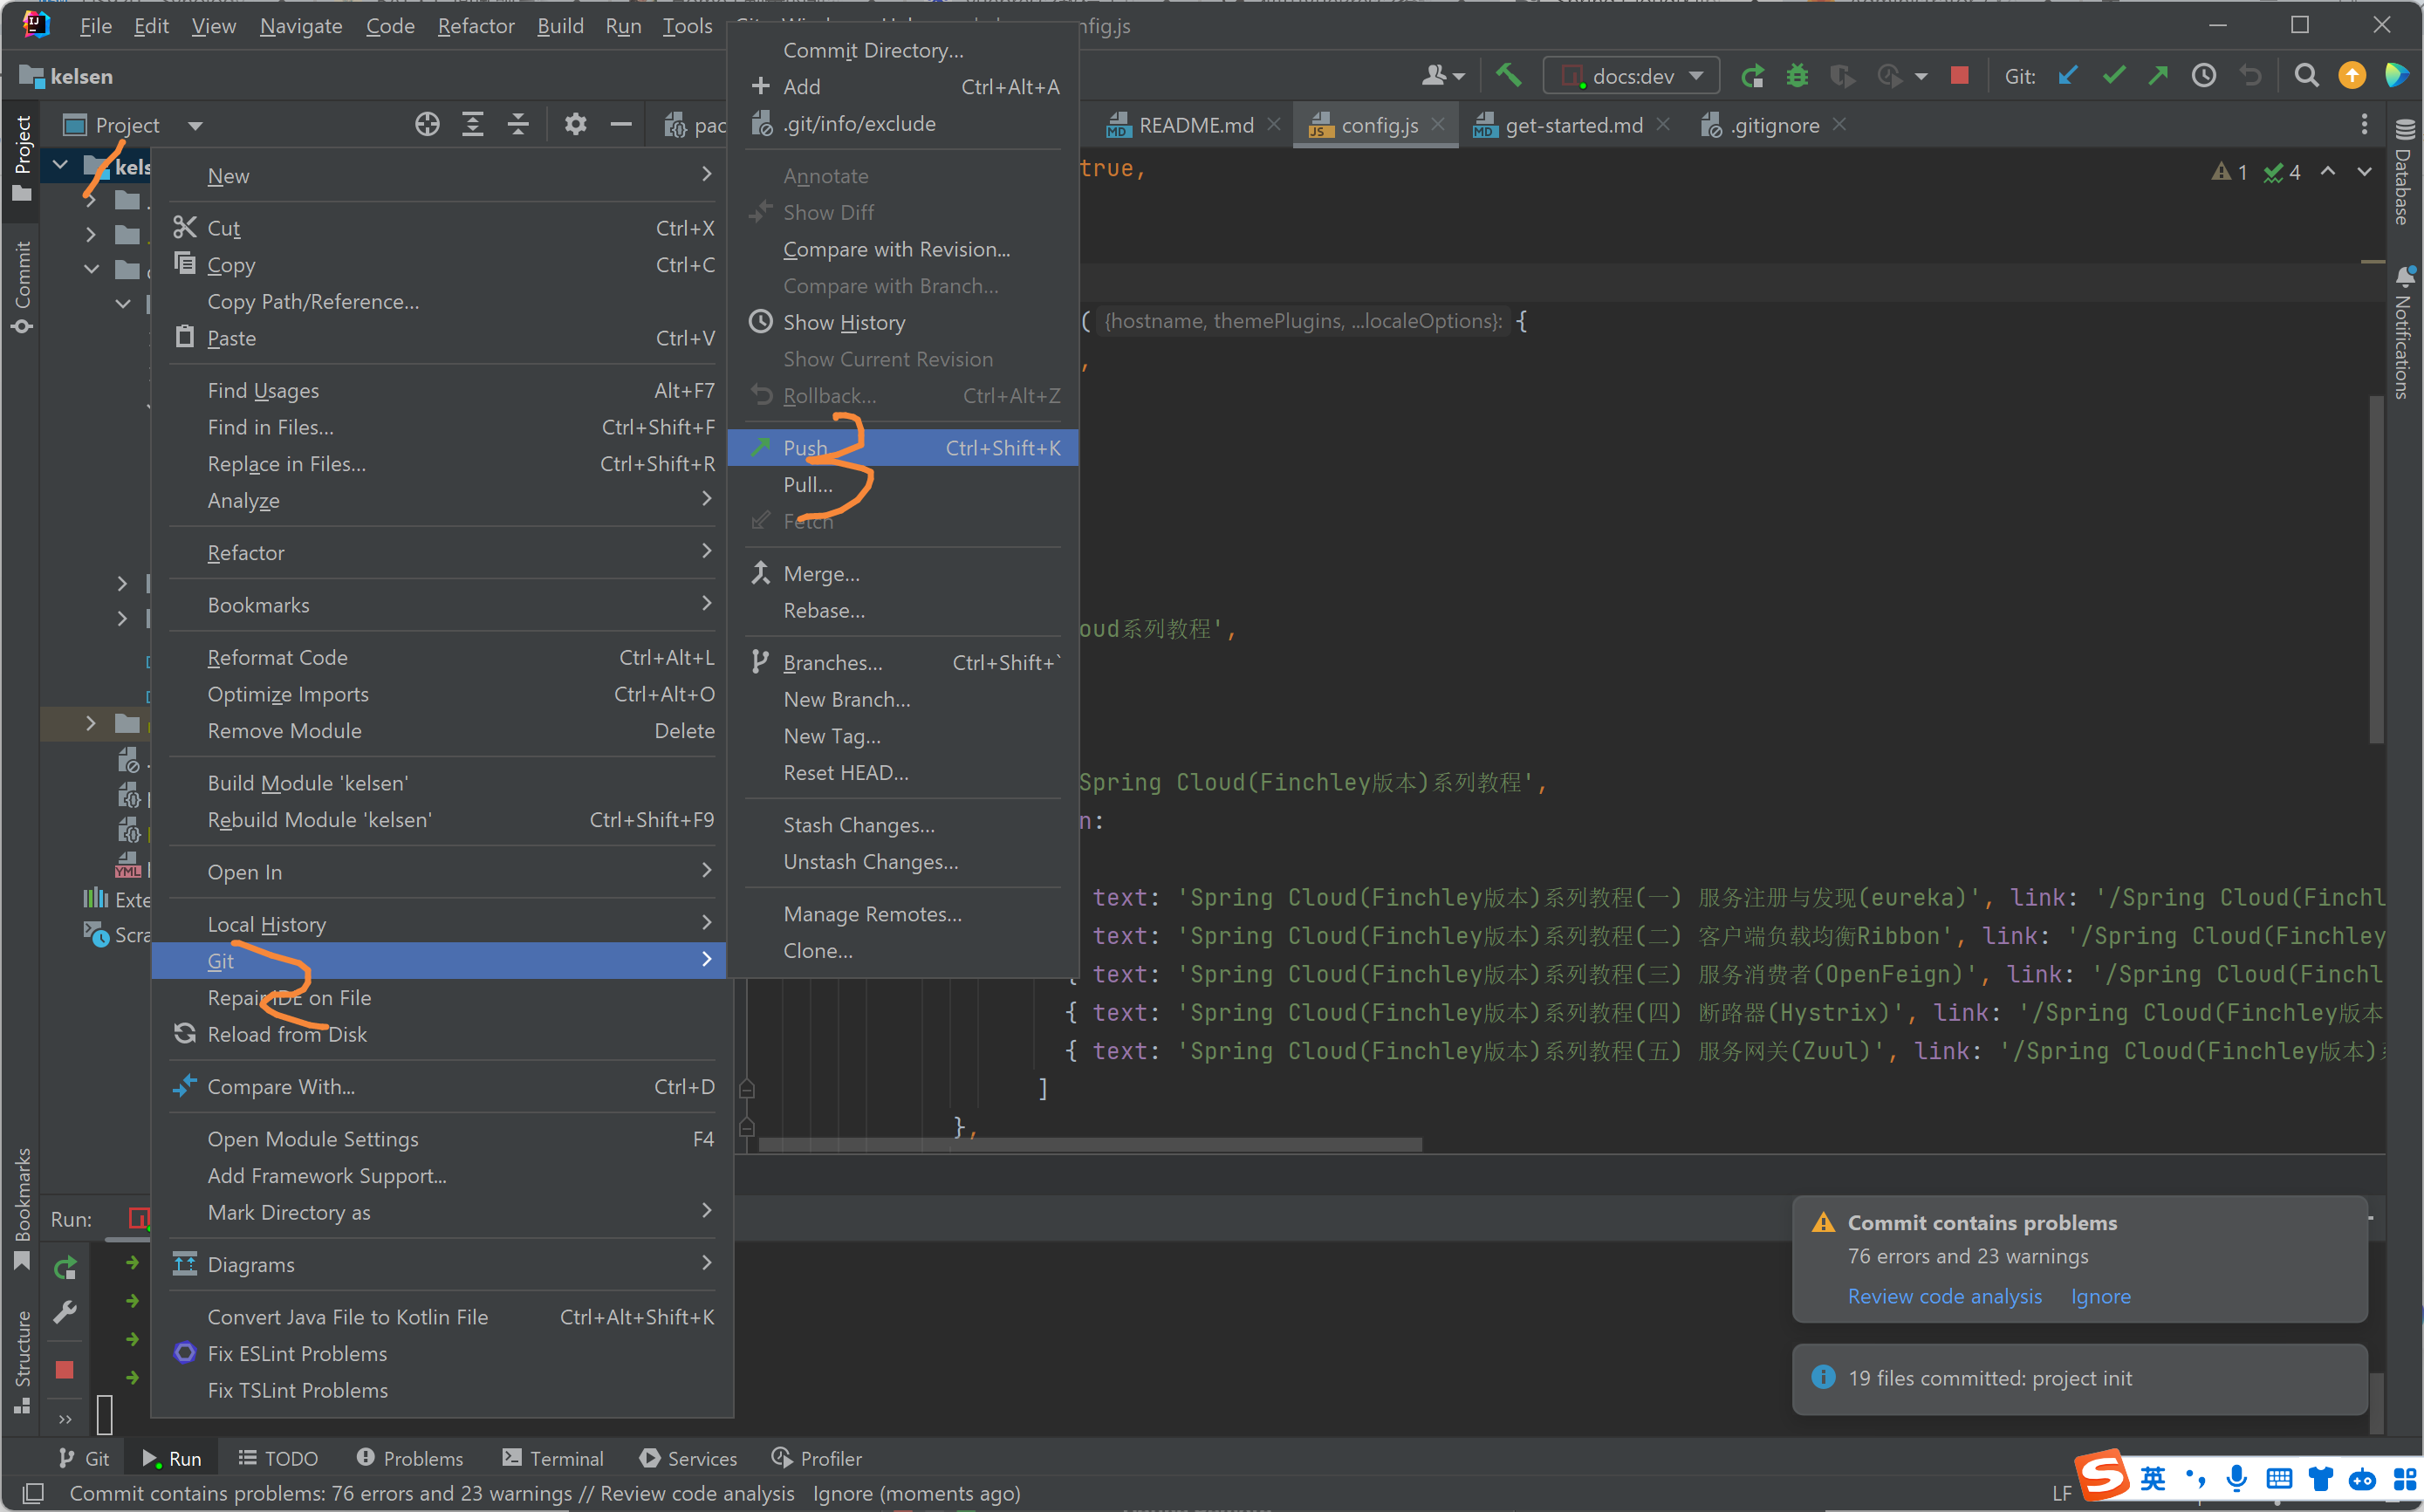Switch to the README.md editor tab
The height and width of the screenshot is (1512, 2424).
1195,126
